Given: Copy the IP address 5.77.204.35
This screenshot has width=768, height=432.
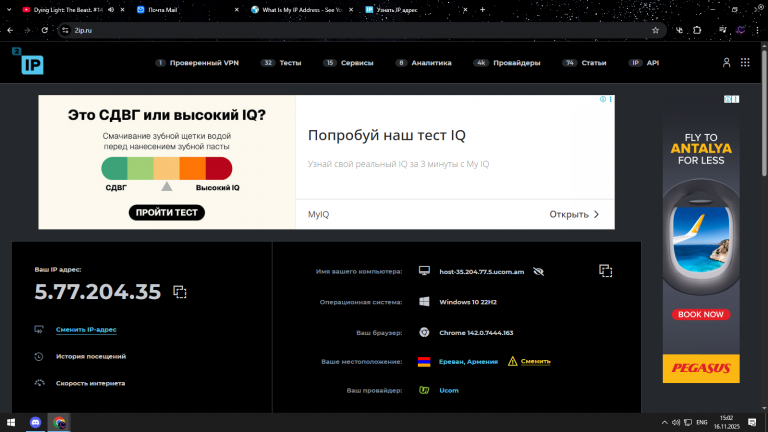Looking at the screenshot, I should click(180, 292).
